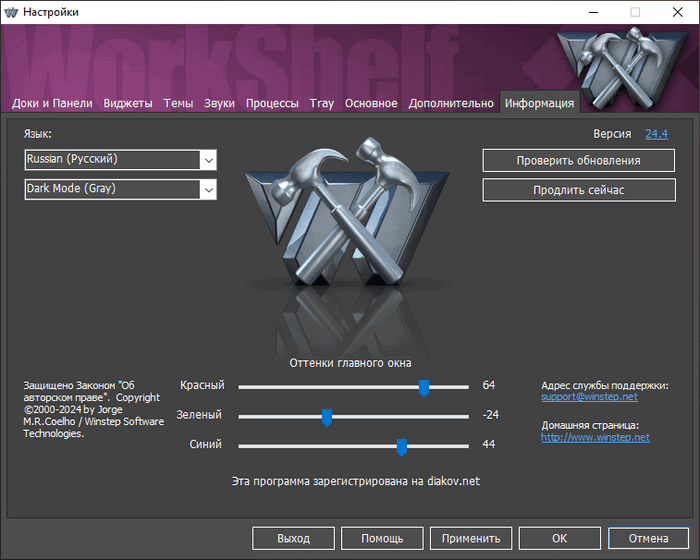Click the Зеленый slider handle

[326, 416]
